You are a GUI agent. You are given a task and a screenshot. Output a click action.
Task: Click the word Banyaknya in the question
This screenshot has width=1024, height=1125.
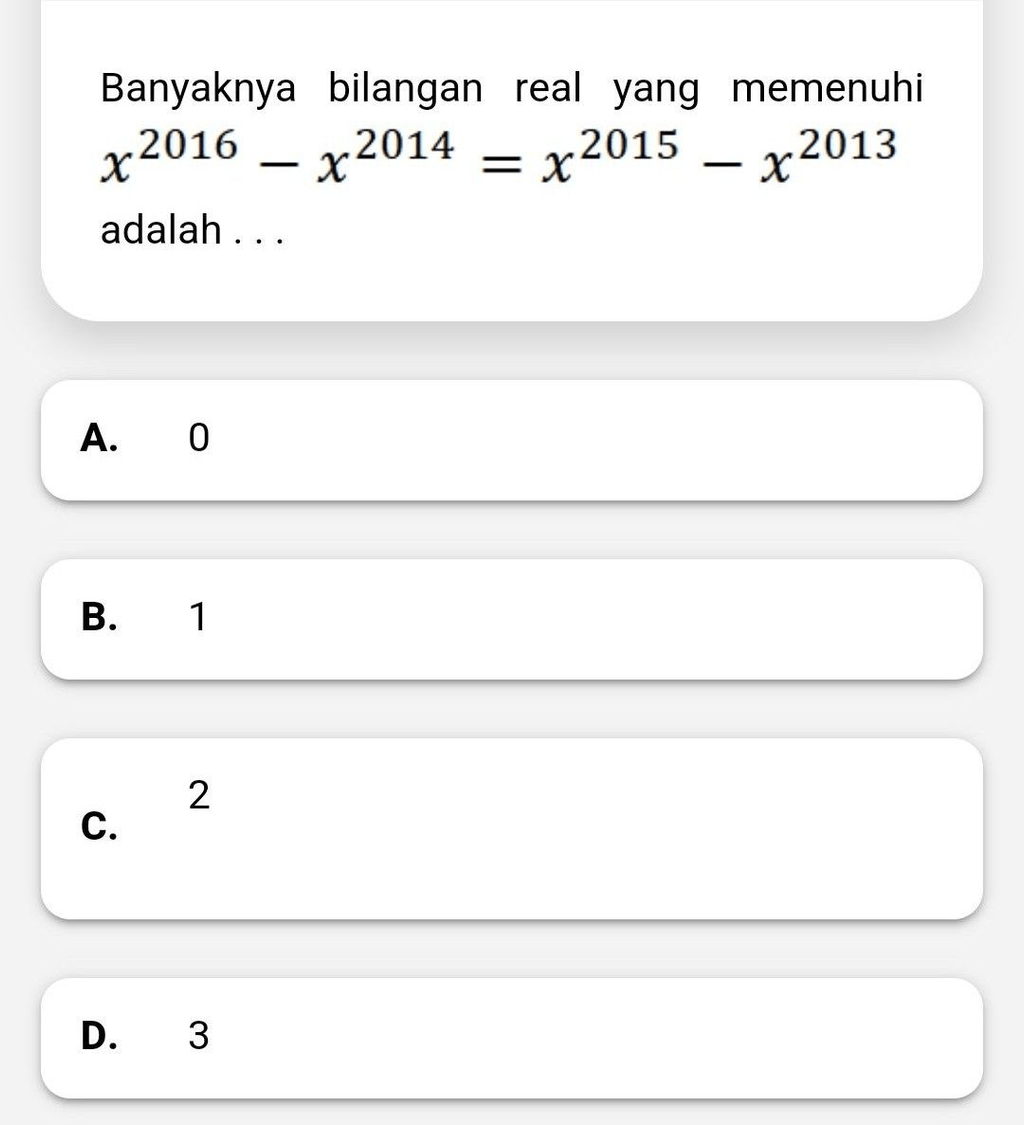(x=198, y=89)
